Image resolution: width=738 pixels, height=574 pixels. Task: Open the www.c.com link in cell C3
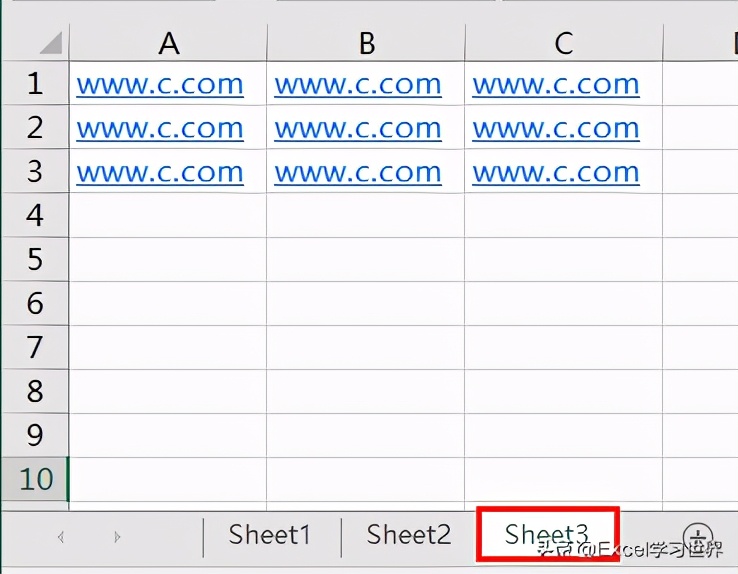coord(556,173)
